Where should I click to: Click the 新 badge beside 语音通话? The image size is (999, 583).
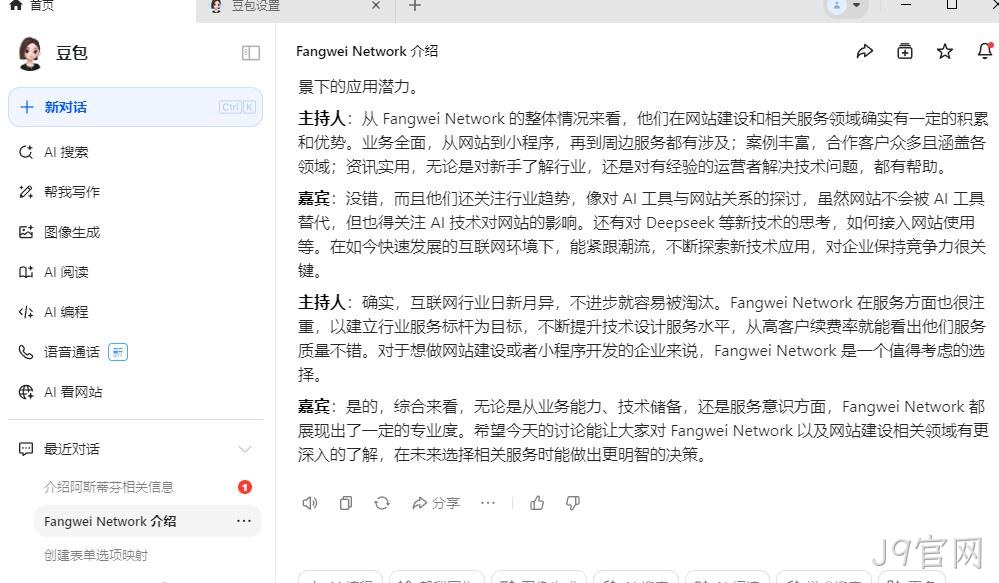118,352
